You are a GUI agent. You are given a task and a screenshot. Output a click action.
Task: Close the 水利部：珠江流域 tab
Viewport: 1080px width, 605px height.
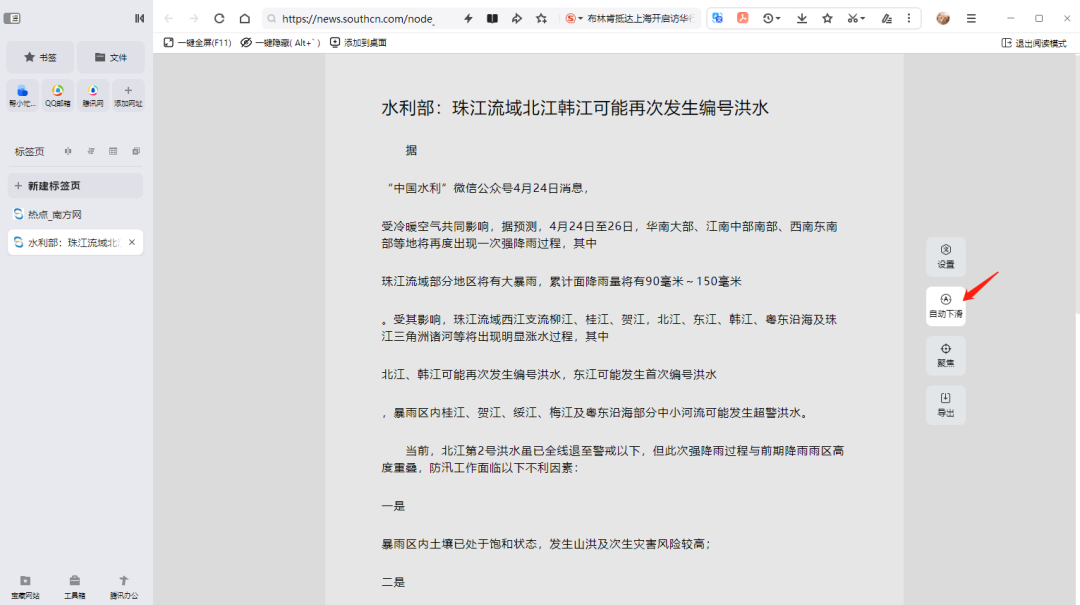click(x=132, y=243)
